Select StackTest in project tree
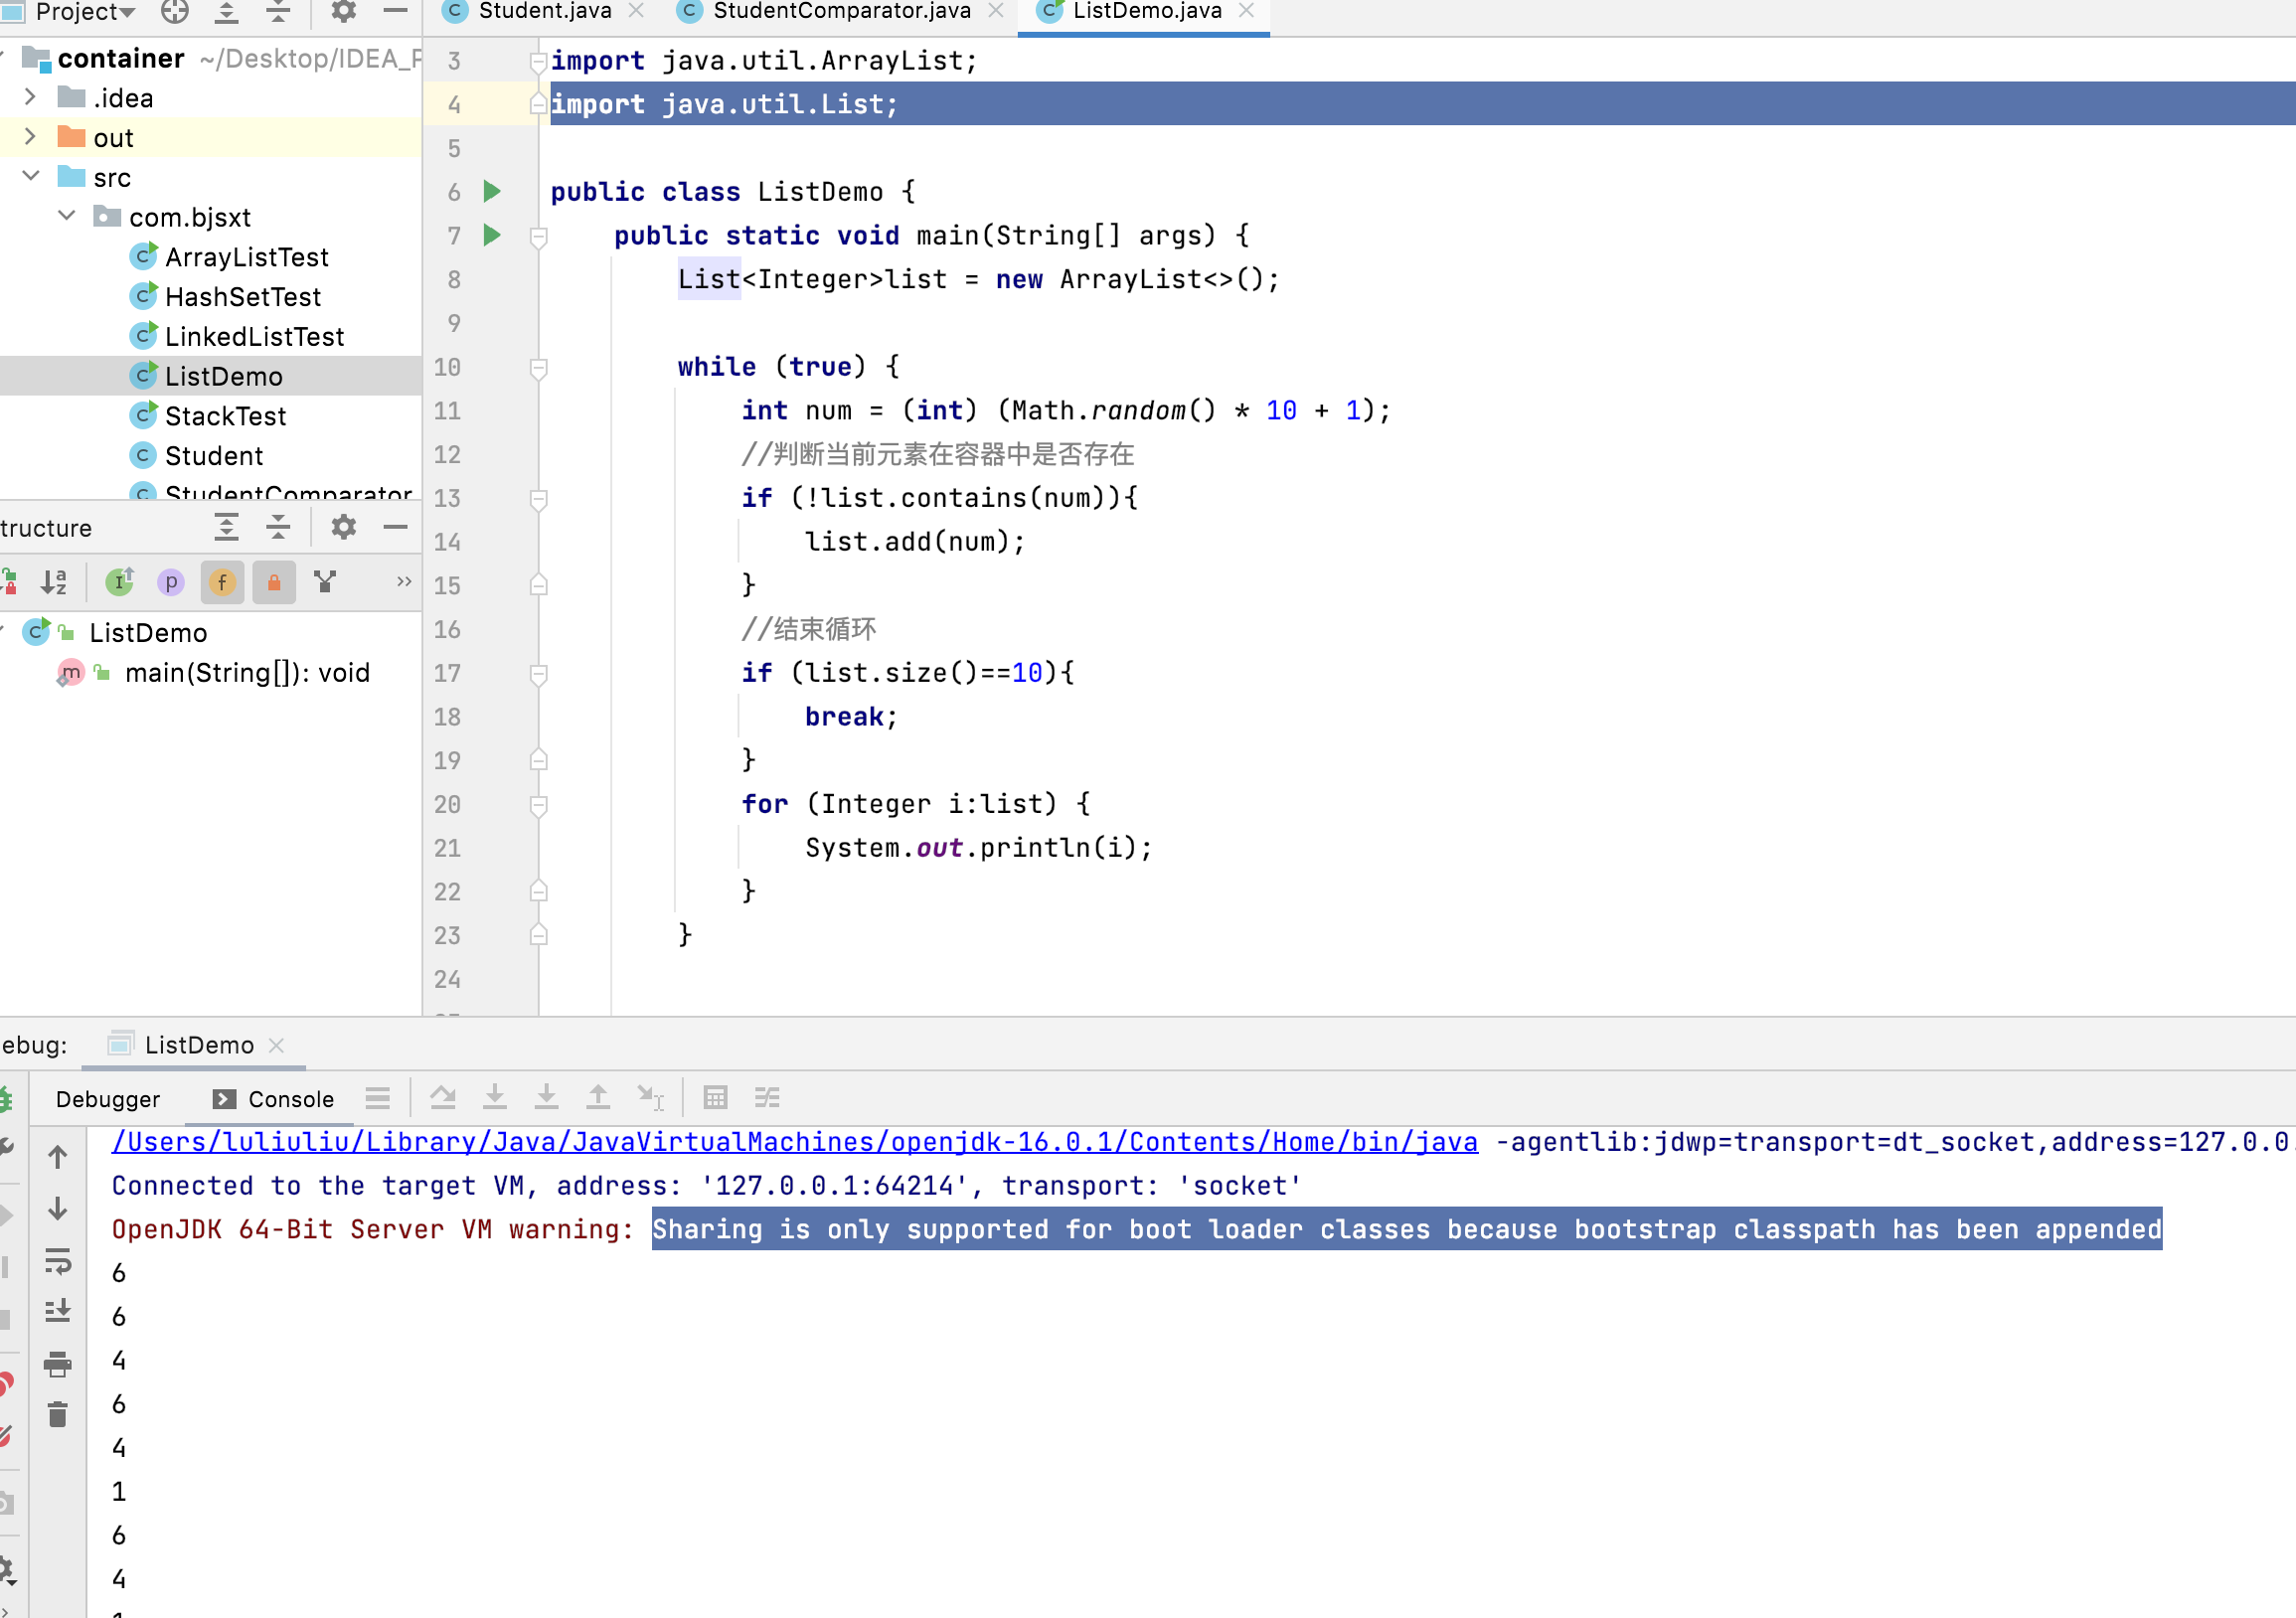Screen dimensions: 2296x1618 [x=225, y=416]
